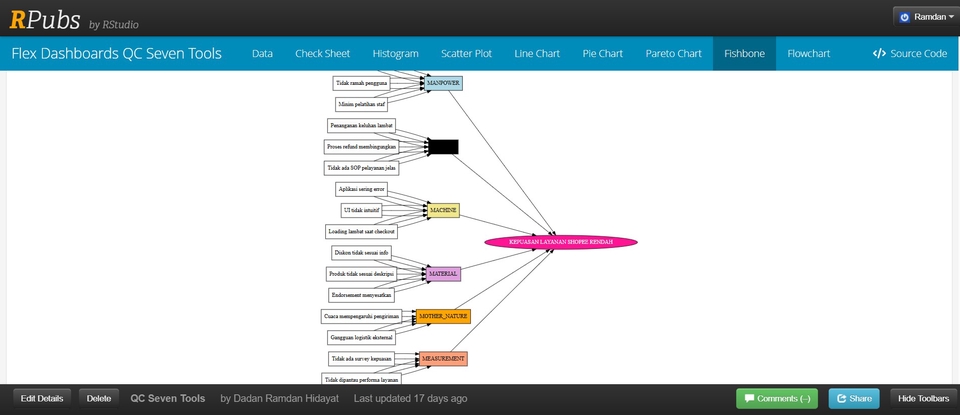Screen dimensions: 960x415
Task: Click the 'Penanganan keluhan lambat' box
Action: tap(361, 125)
